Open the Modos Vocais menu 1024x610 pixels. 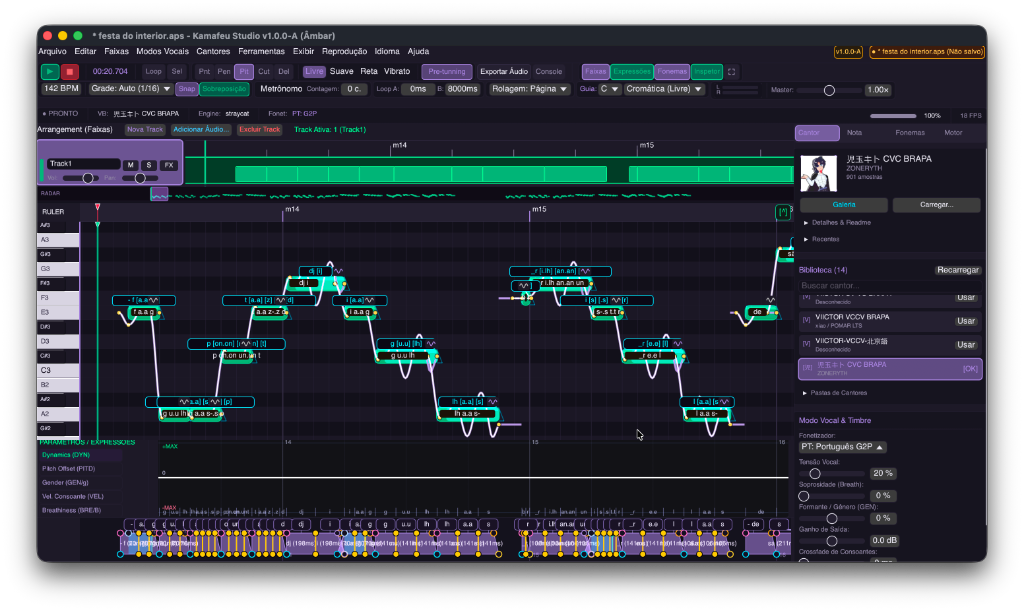(162, 52)
